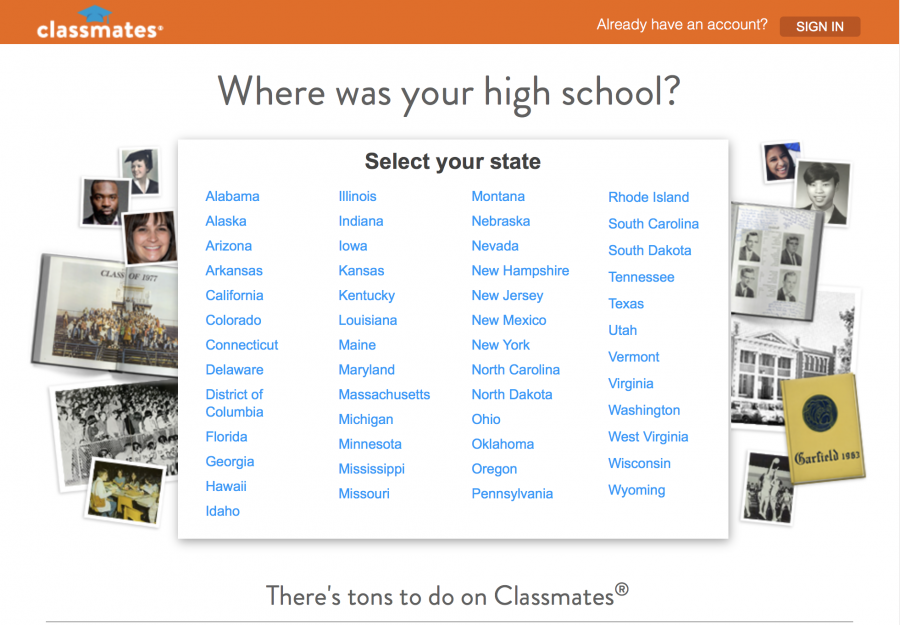This screenshot has height=625, width=900.
Task: Choose Rhode Island state link
Action: [x=649, y=197]
